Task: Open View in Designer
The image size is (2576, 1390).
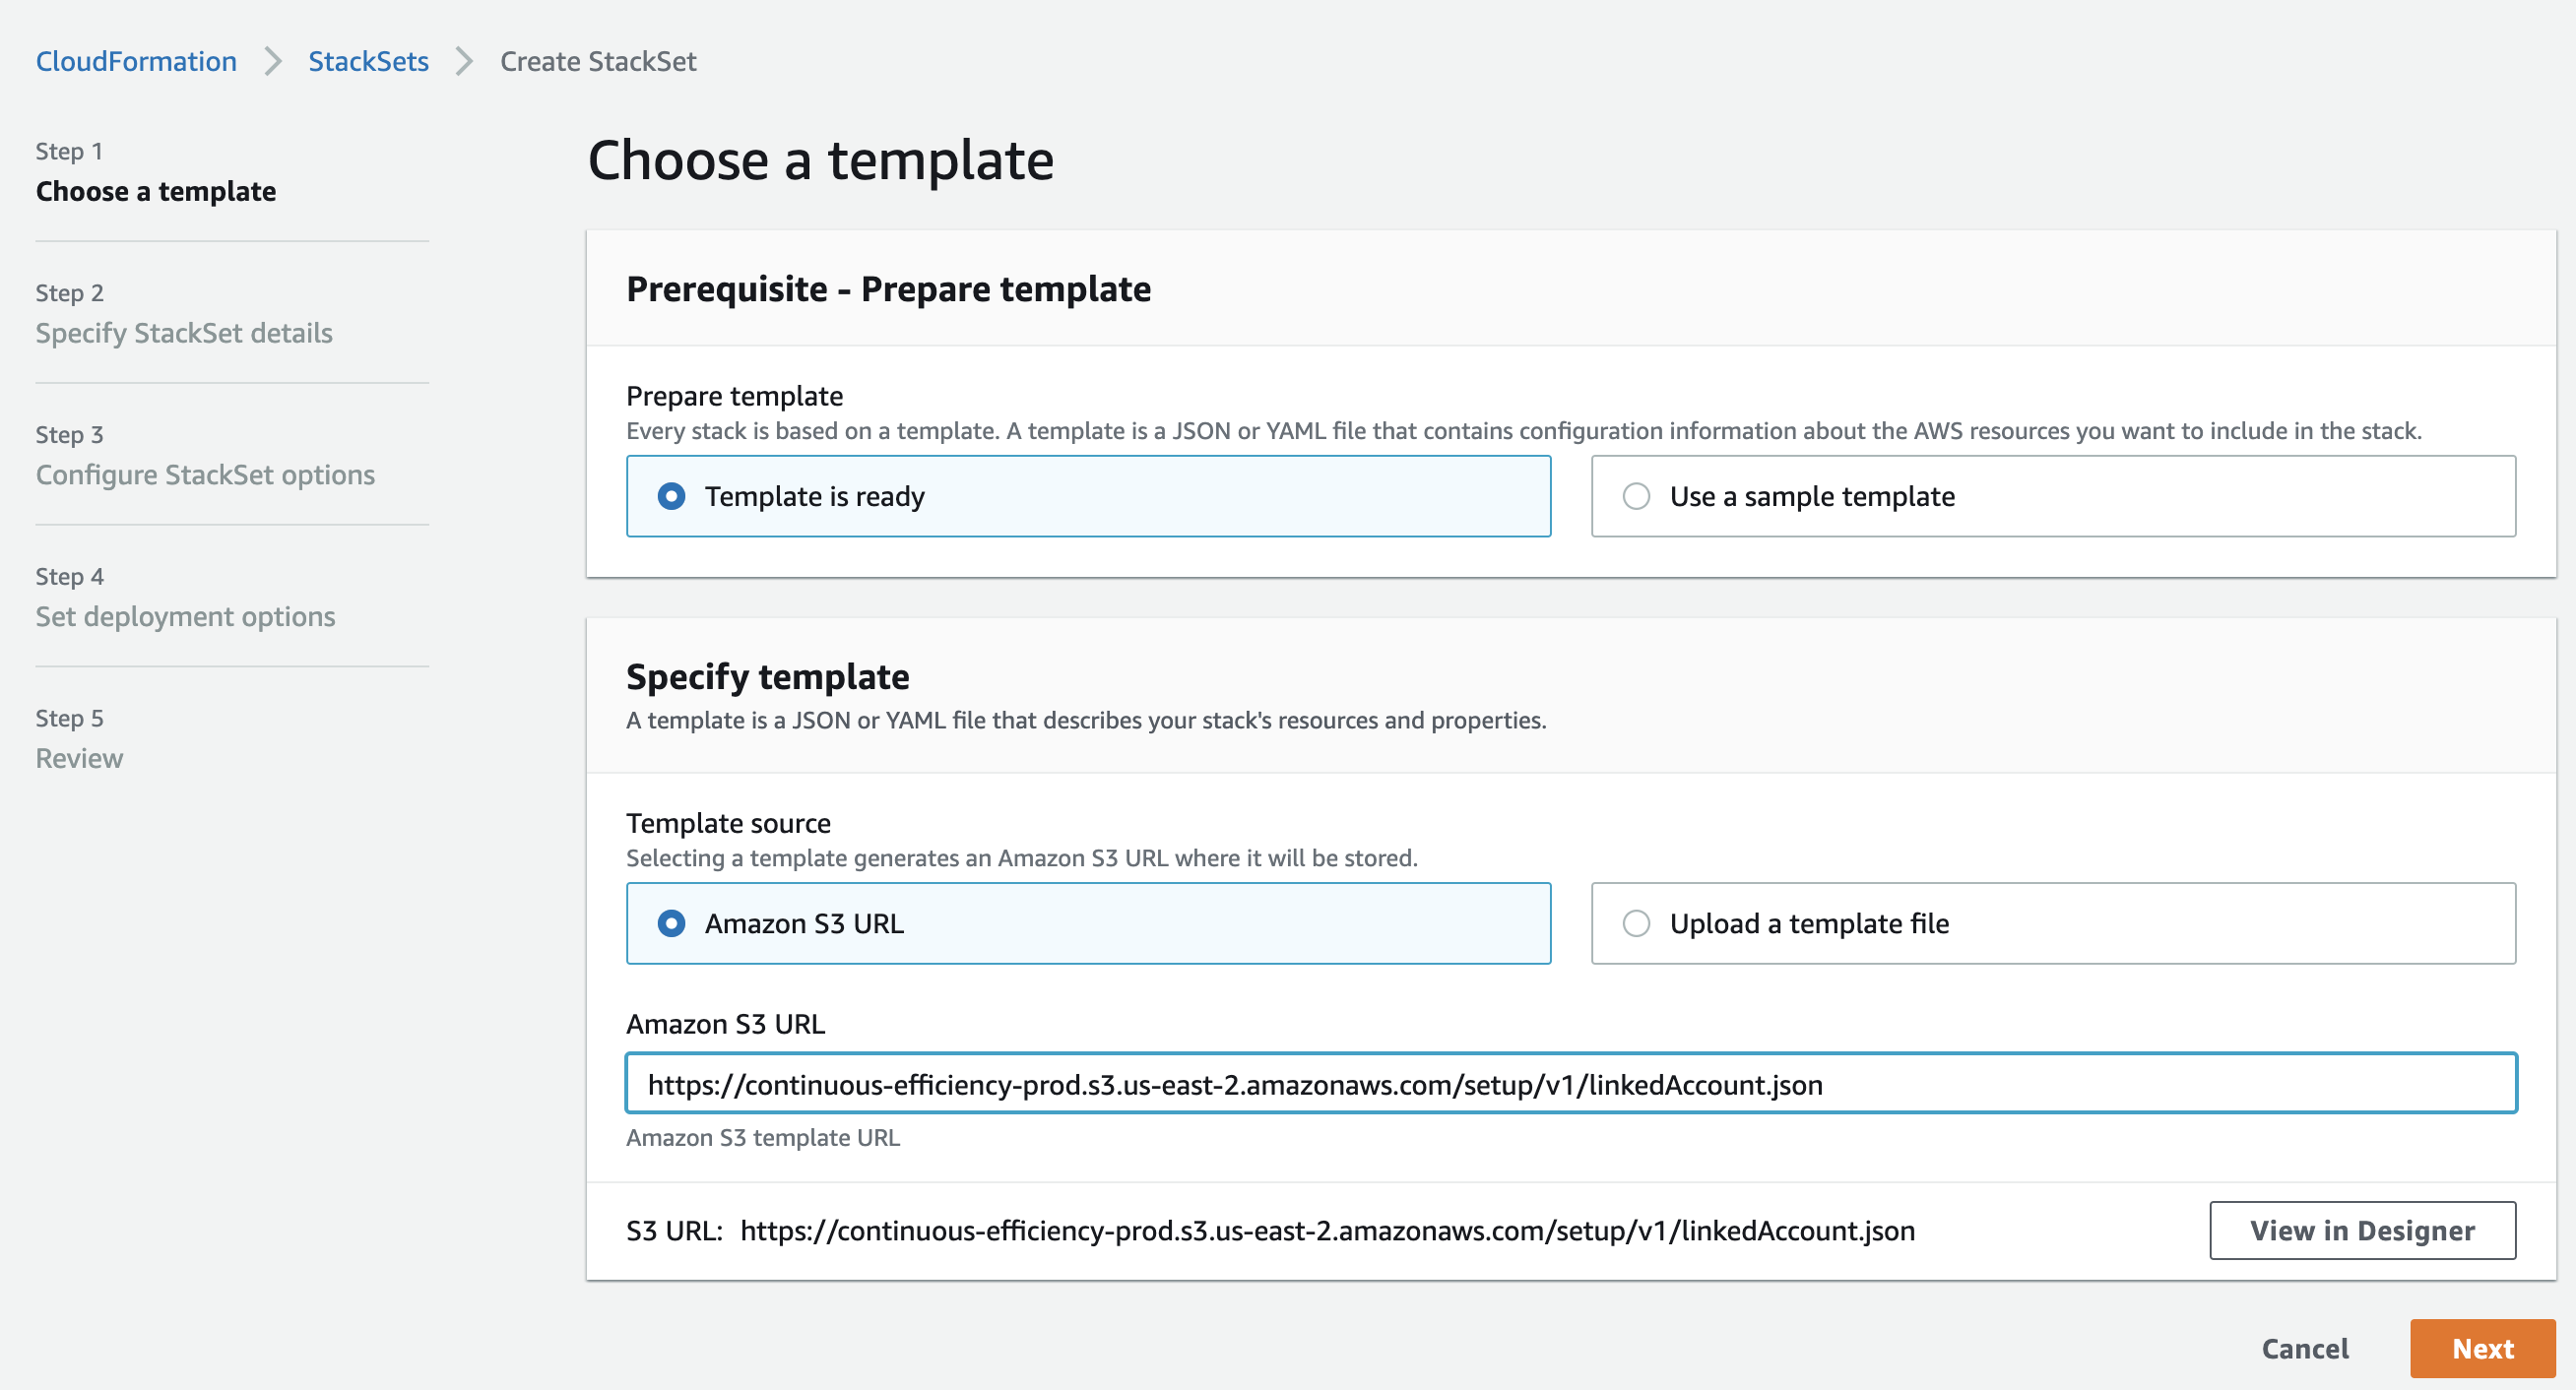Action: 2362,1230
